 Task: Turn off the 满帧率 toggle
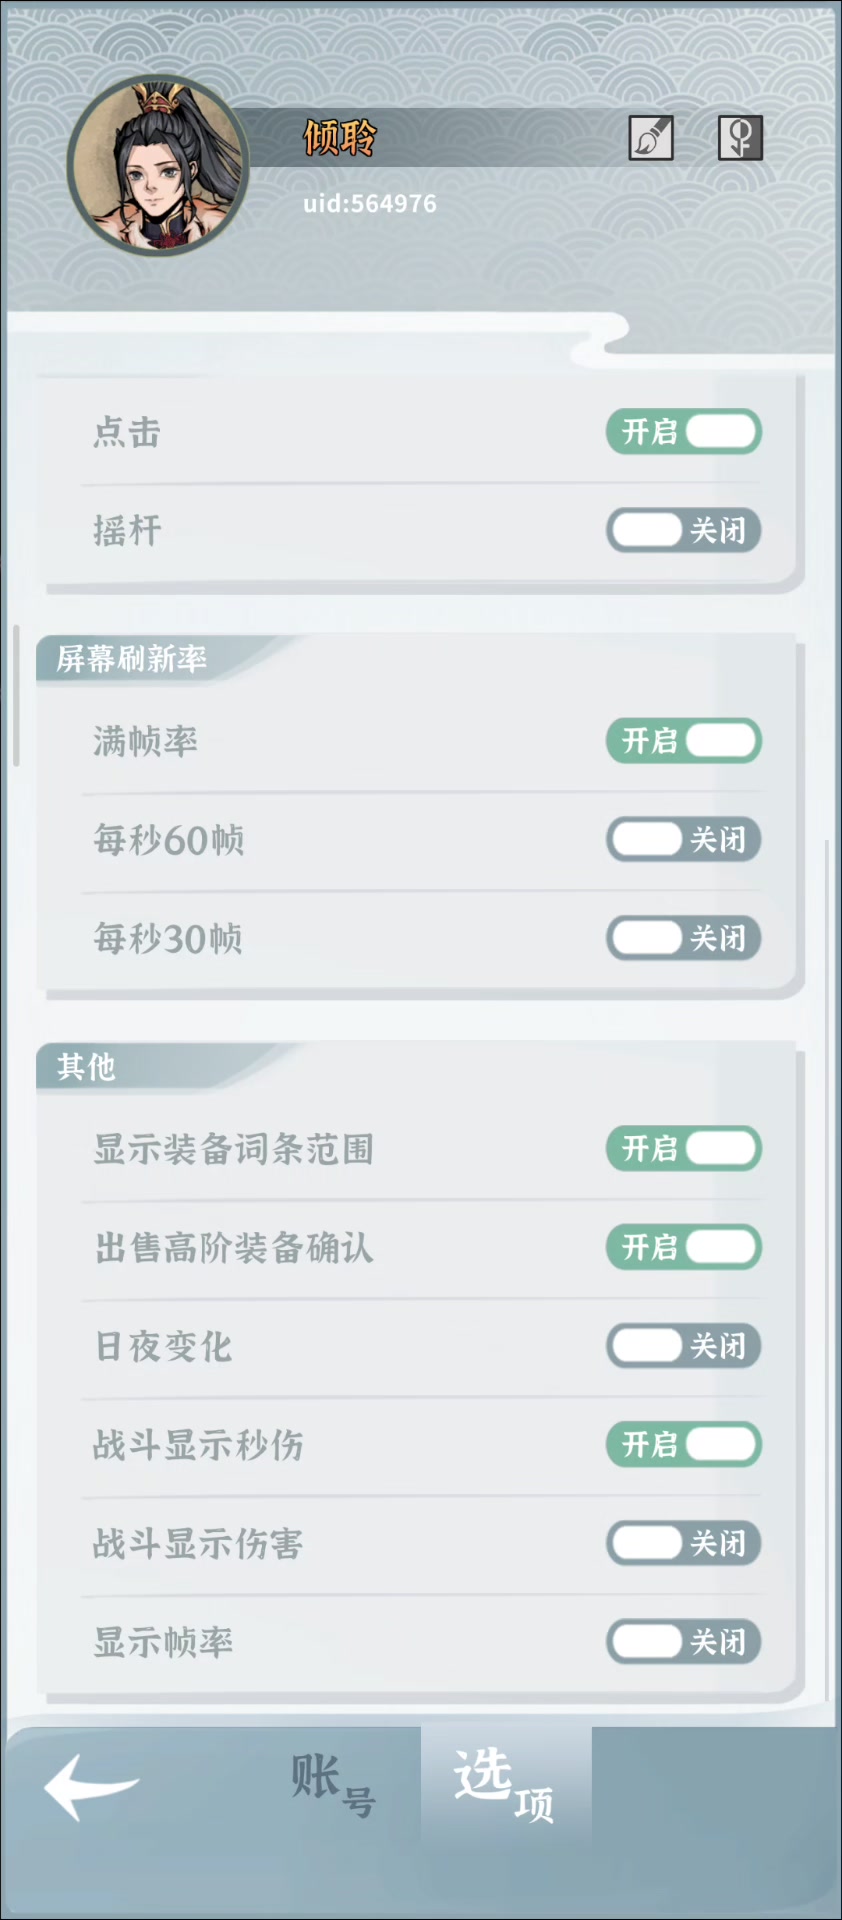(684, 741)
